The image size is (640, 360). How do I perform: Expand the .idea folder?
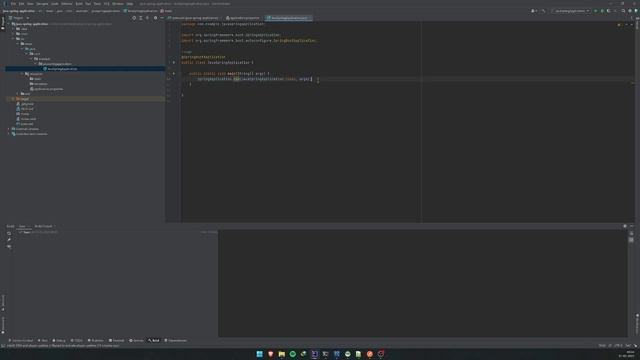[x=13, y=29]
